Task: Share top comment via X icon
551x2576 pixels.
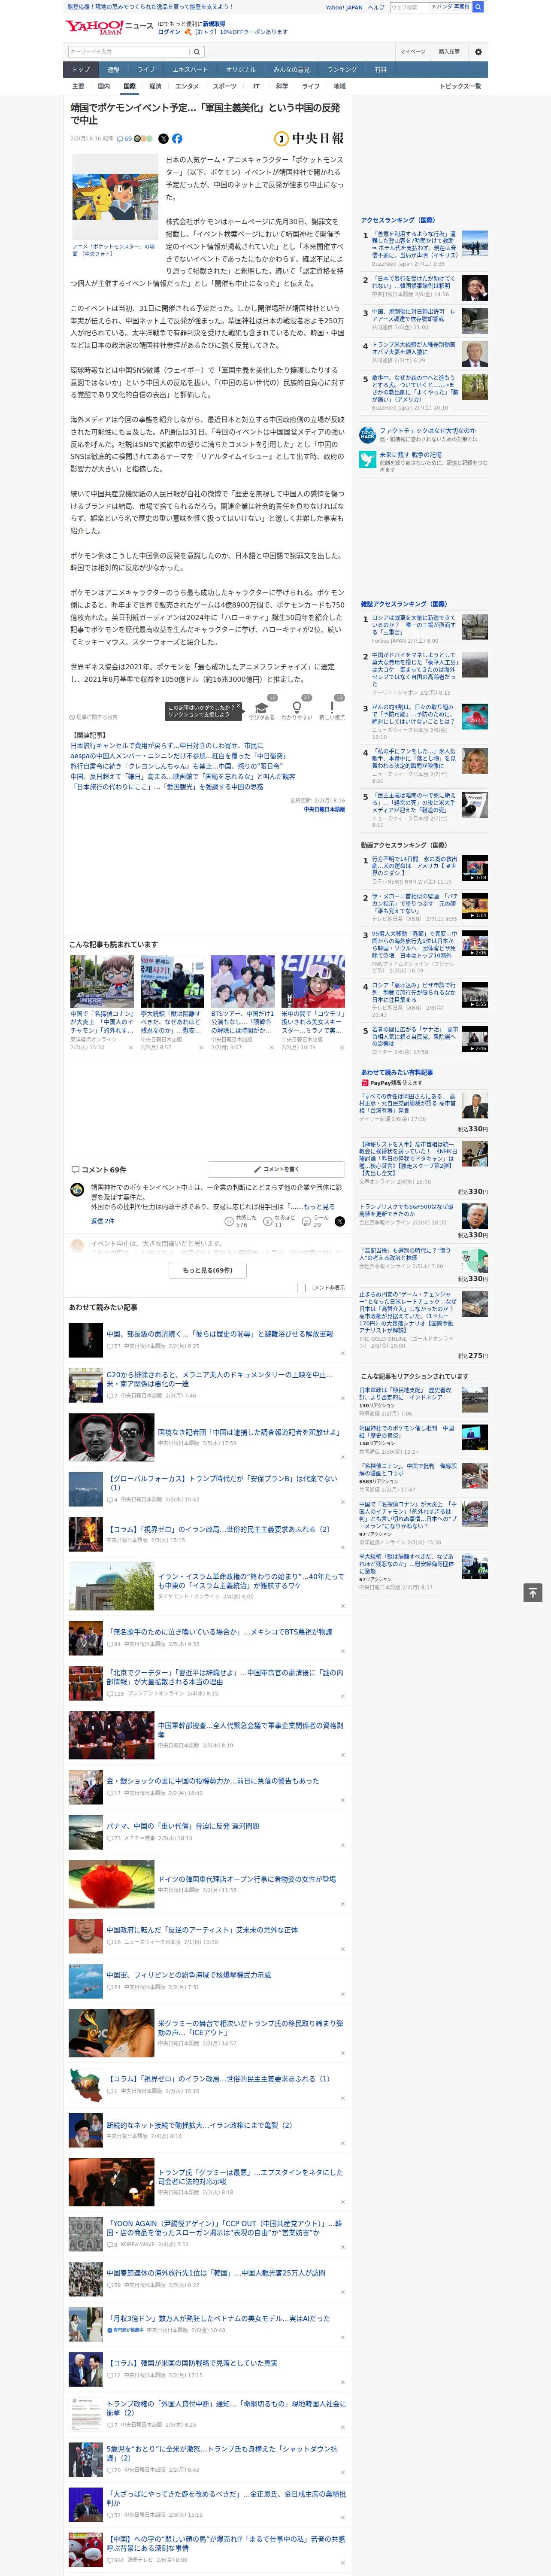Action: 340,1221
